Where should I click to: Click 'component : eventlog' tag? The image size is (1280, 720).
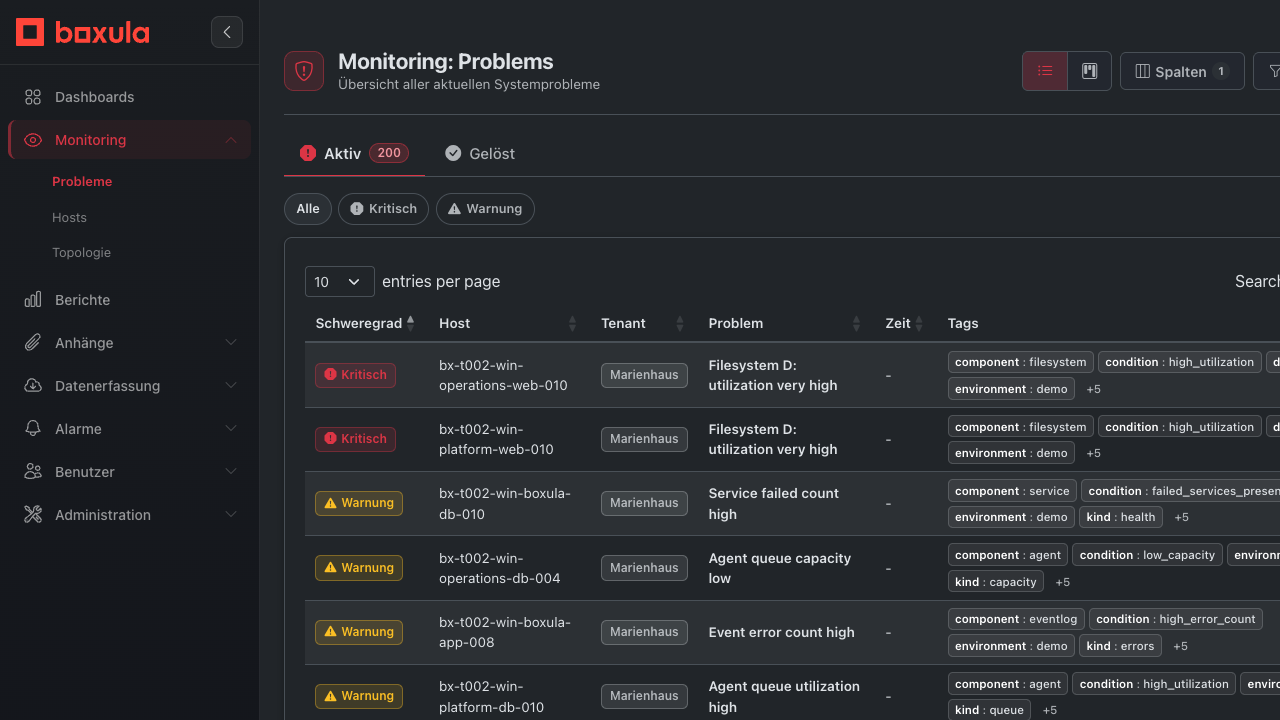1016,619
